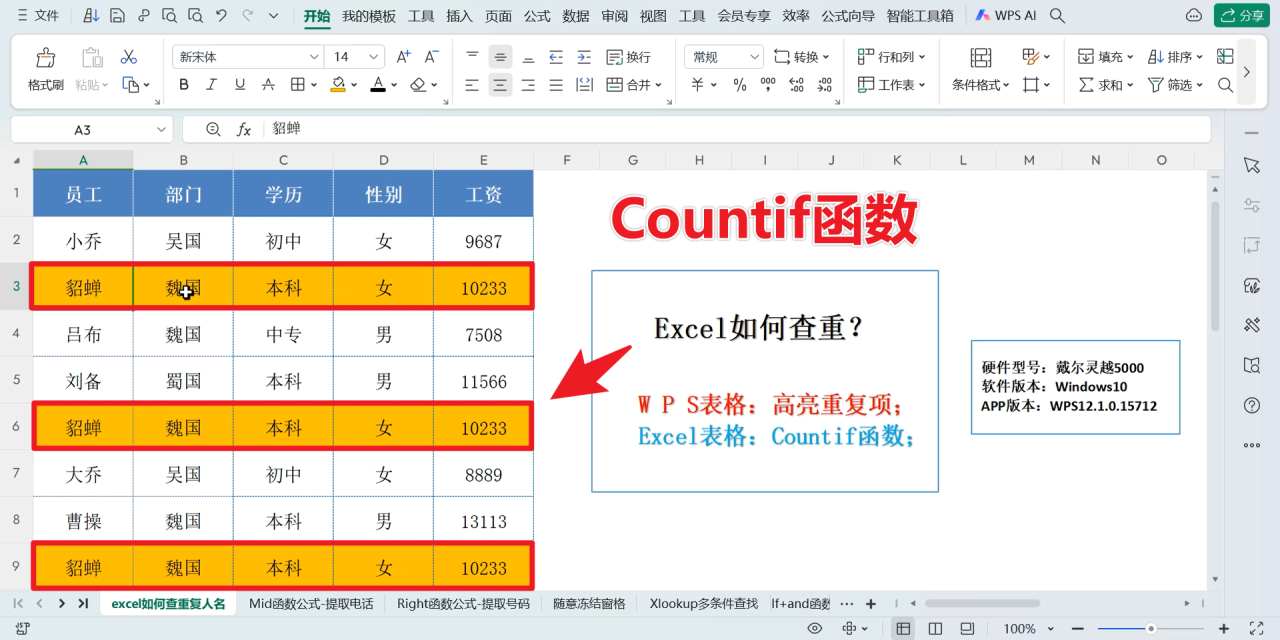Toggle middle vertical alignment
1280x640 pixels.
[500, 57]
